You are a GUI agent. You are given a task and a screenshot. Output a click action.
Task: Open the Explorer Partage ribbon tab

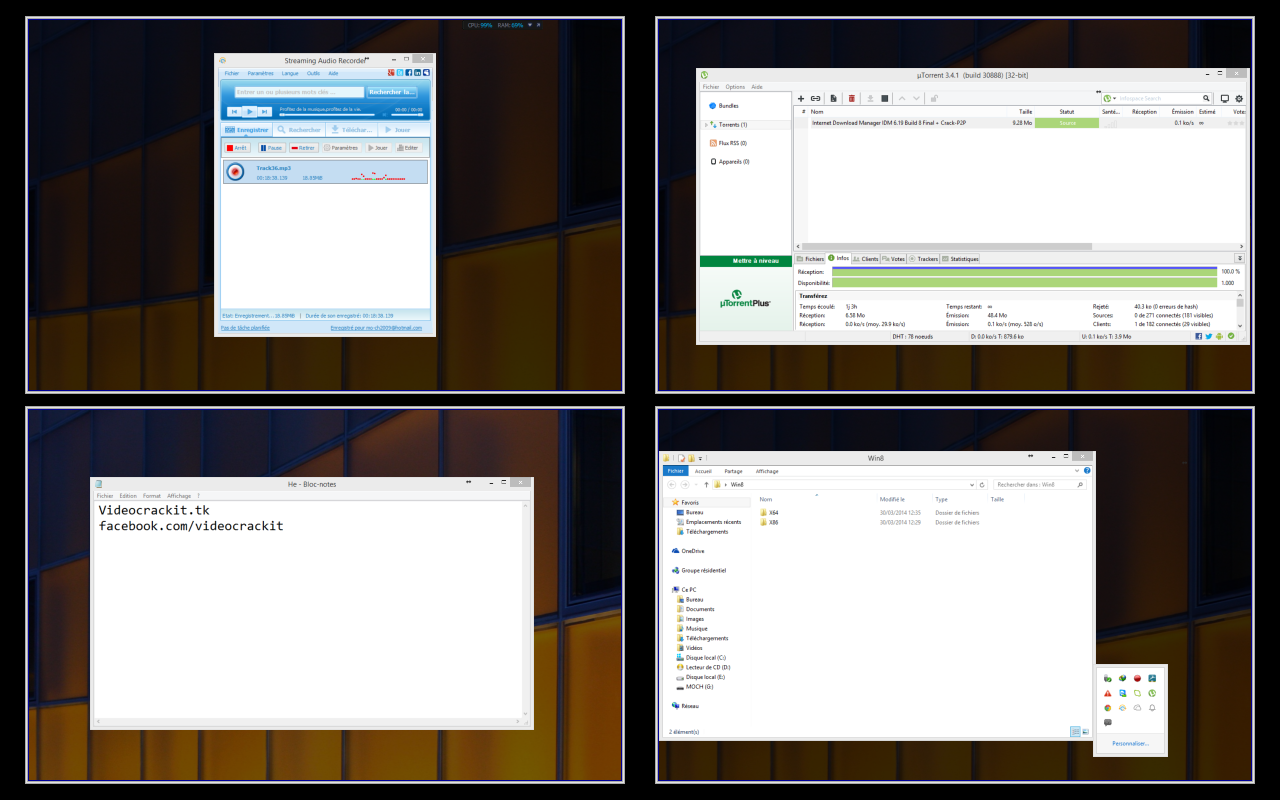734,471
